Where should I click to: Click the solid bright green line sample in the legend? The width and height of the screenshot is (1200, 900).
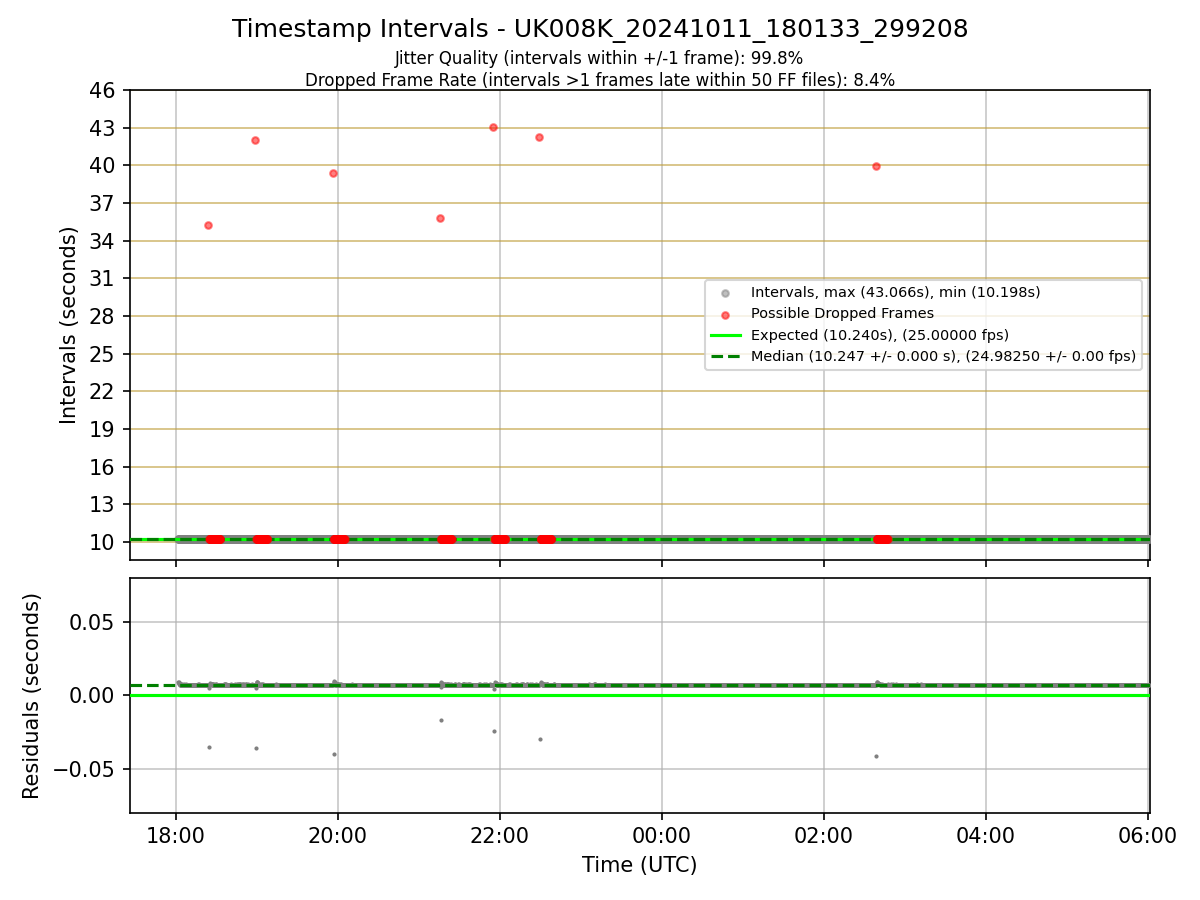pyautogui.click(x=725, y=335)
